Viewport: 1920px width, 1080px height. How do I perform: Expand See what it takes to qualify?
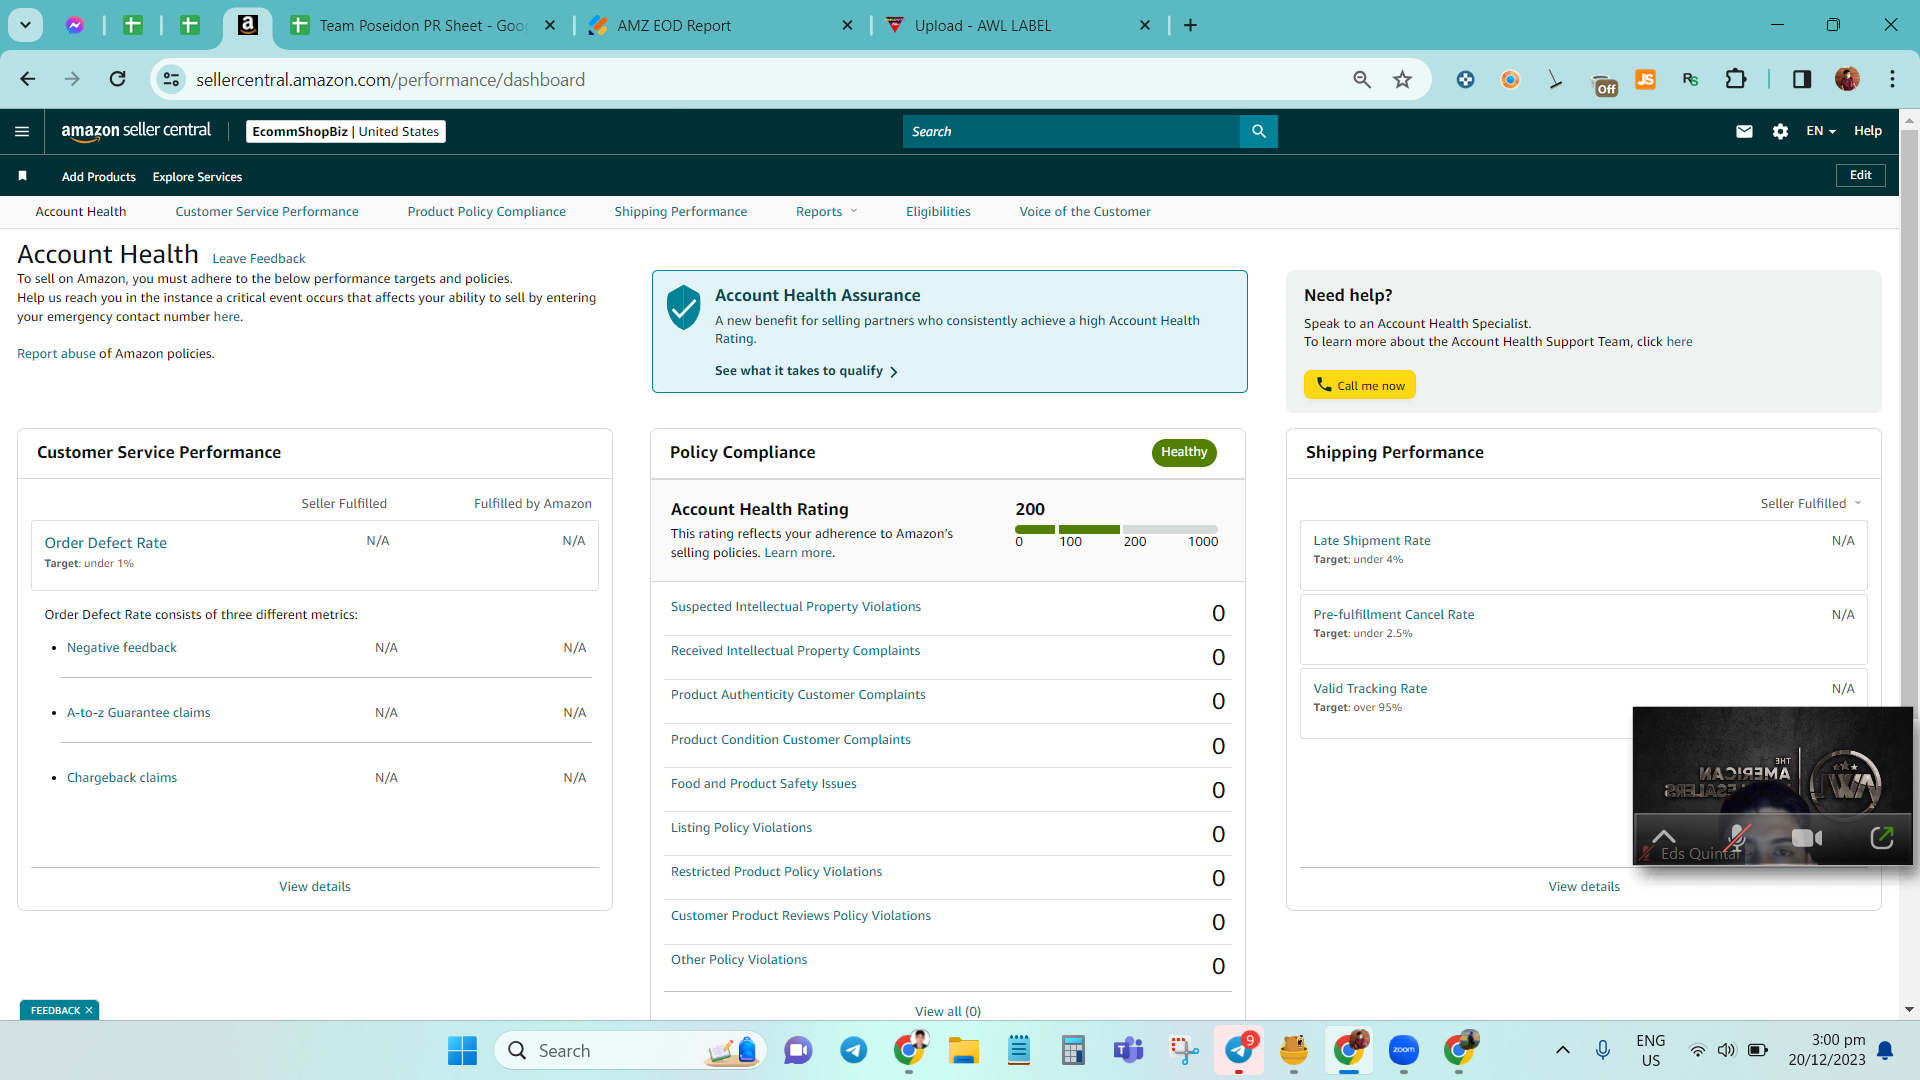(806, 371)
